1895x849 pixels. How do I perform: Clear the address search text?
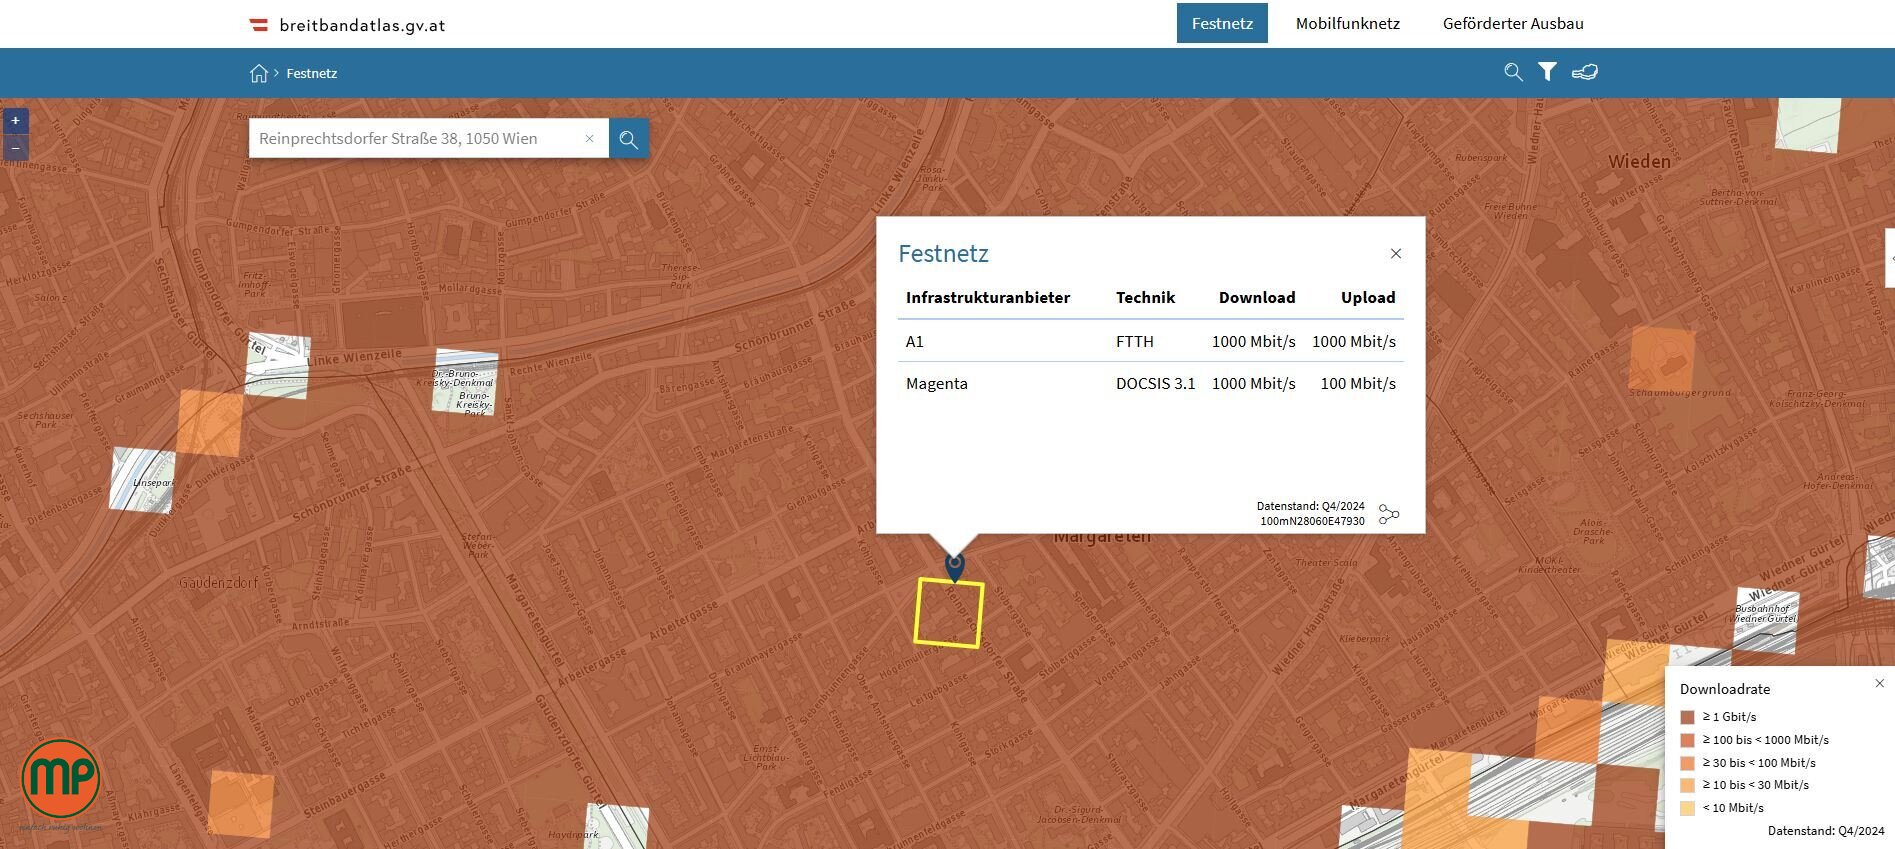click(x=590, y=138)
